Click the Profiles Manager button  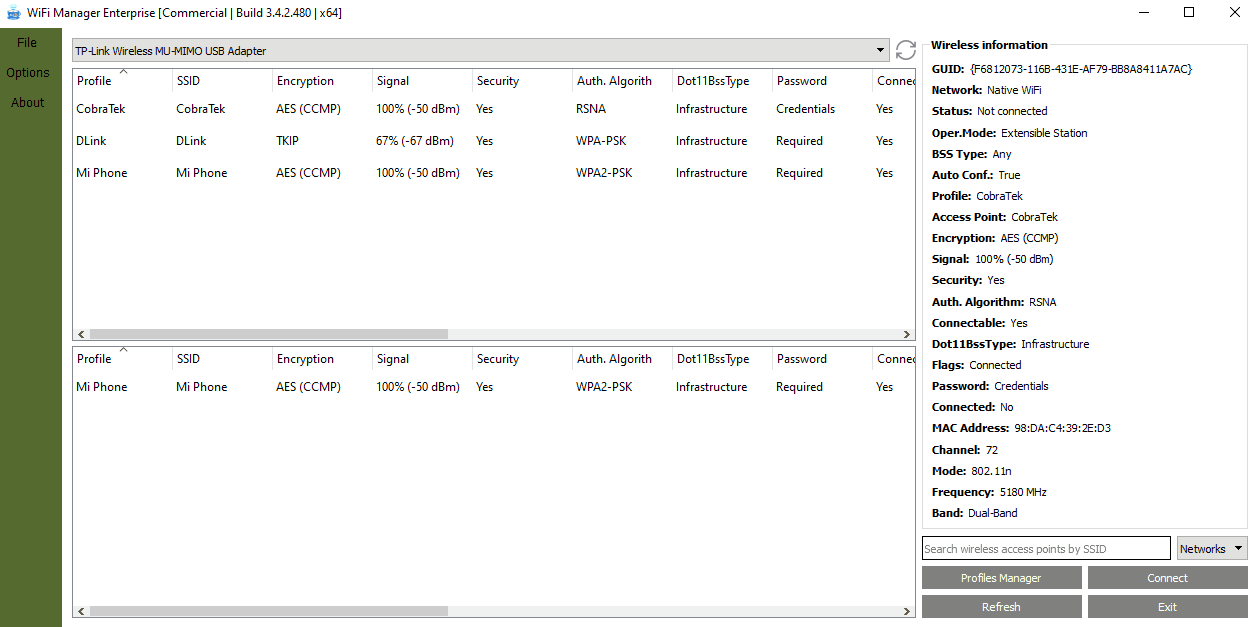pyautogui.click(x=1001, y=578)
